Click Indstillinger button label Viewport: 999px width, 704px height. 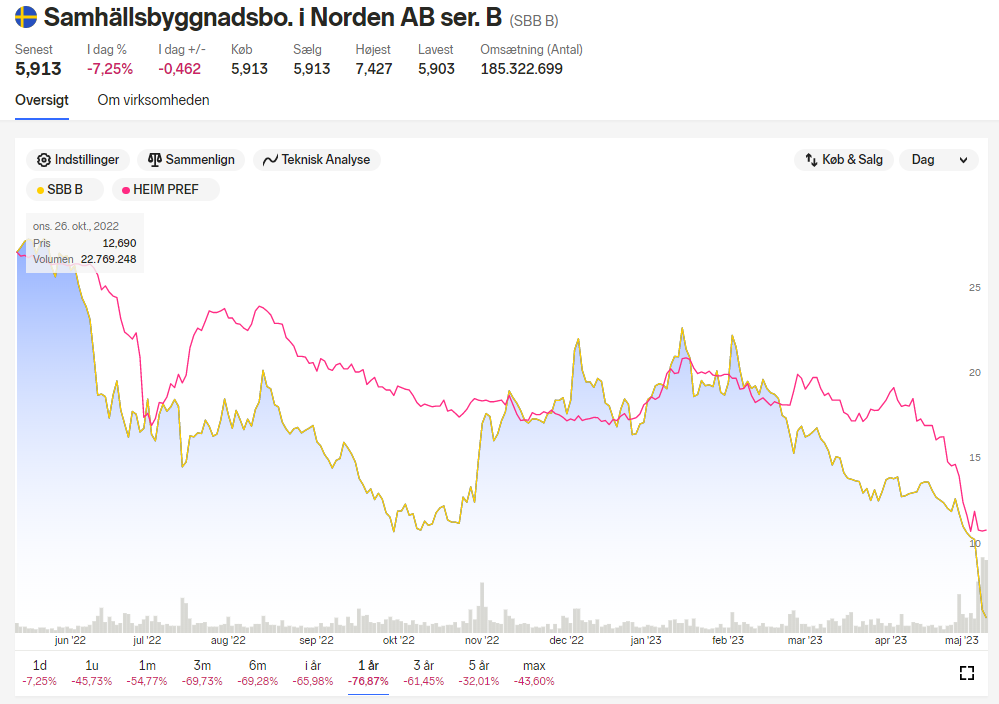coord(87,160)
